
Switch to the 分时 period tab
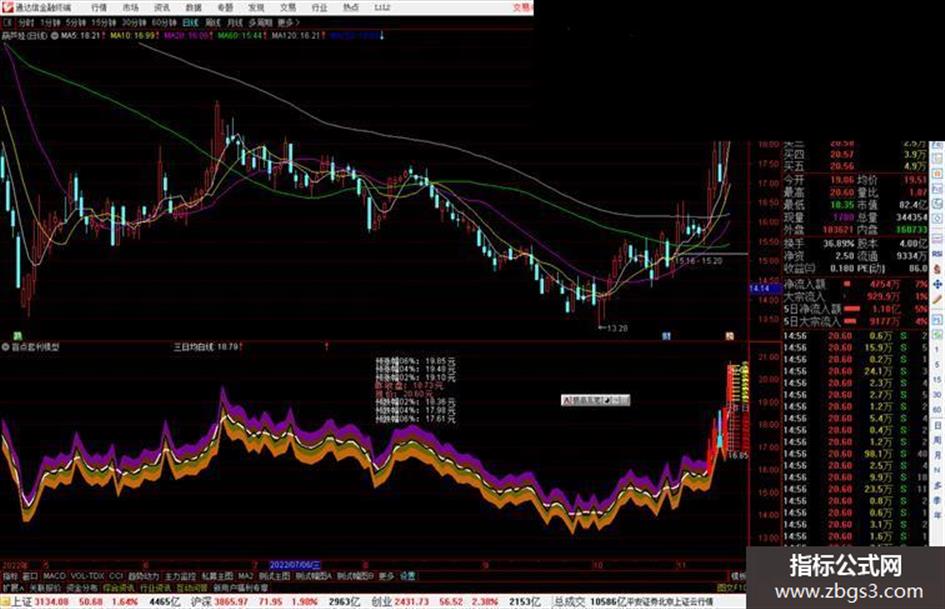pyautogui.click(x=26, y=22)
